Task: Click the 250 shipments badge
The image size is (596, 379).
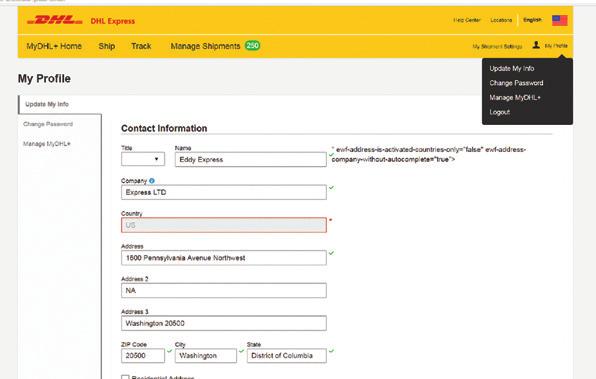Action: pyautogui.click(x=252, y=46)
